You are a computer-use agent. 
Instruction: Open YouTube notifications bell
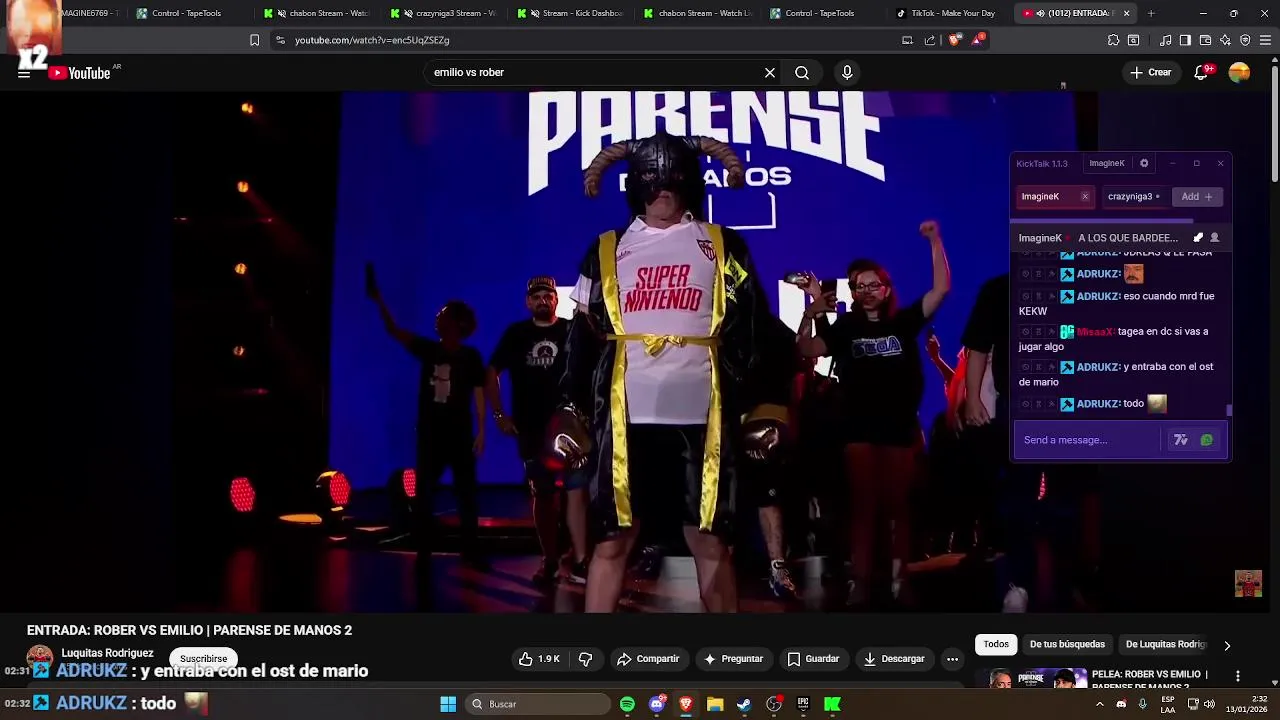1202,73
